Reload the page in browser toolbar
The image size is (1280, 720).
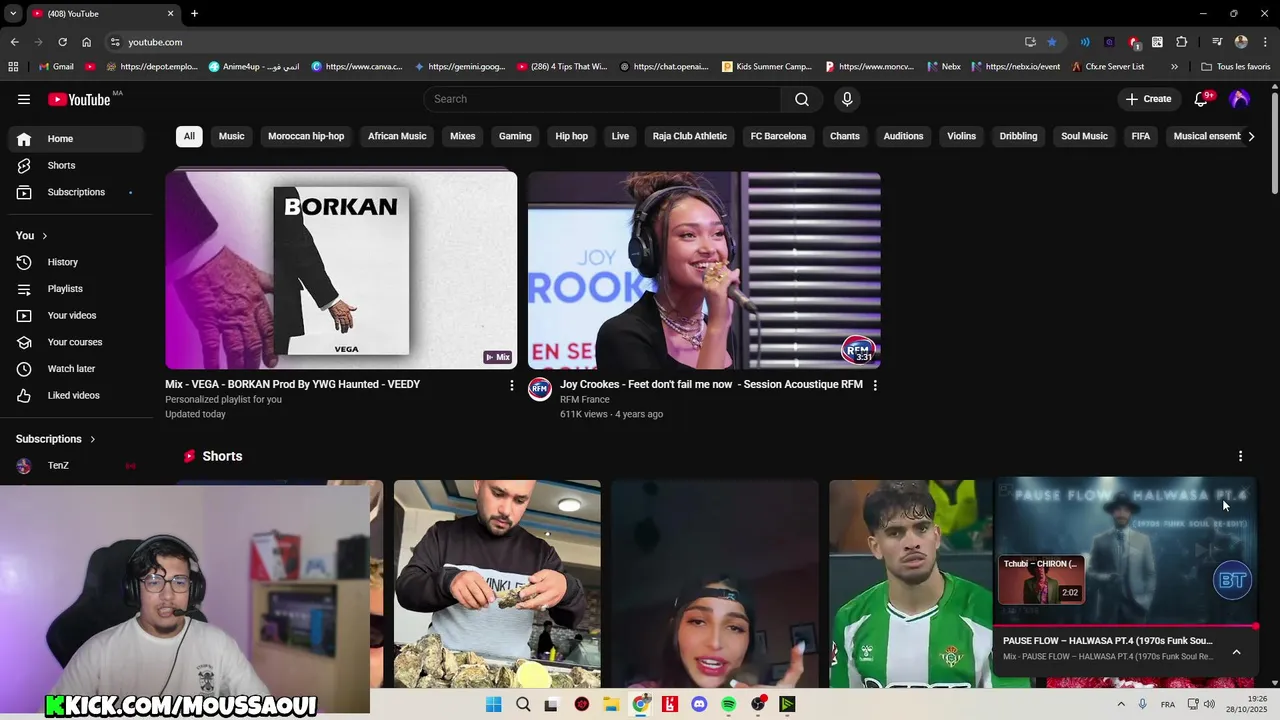(x=62, y=42)
